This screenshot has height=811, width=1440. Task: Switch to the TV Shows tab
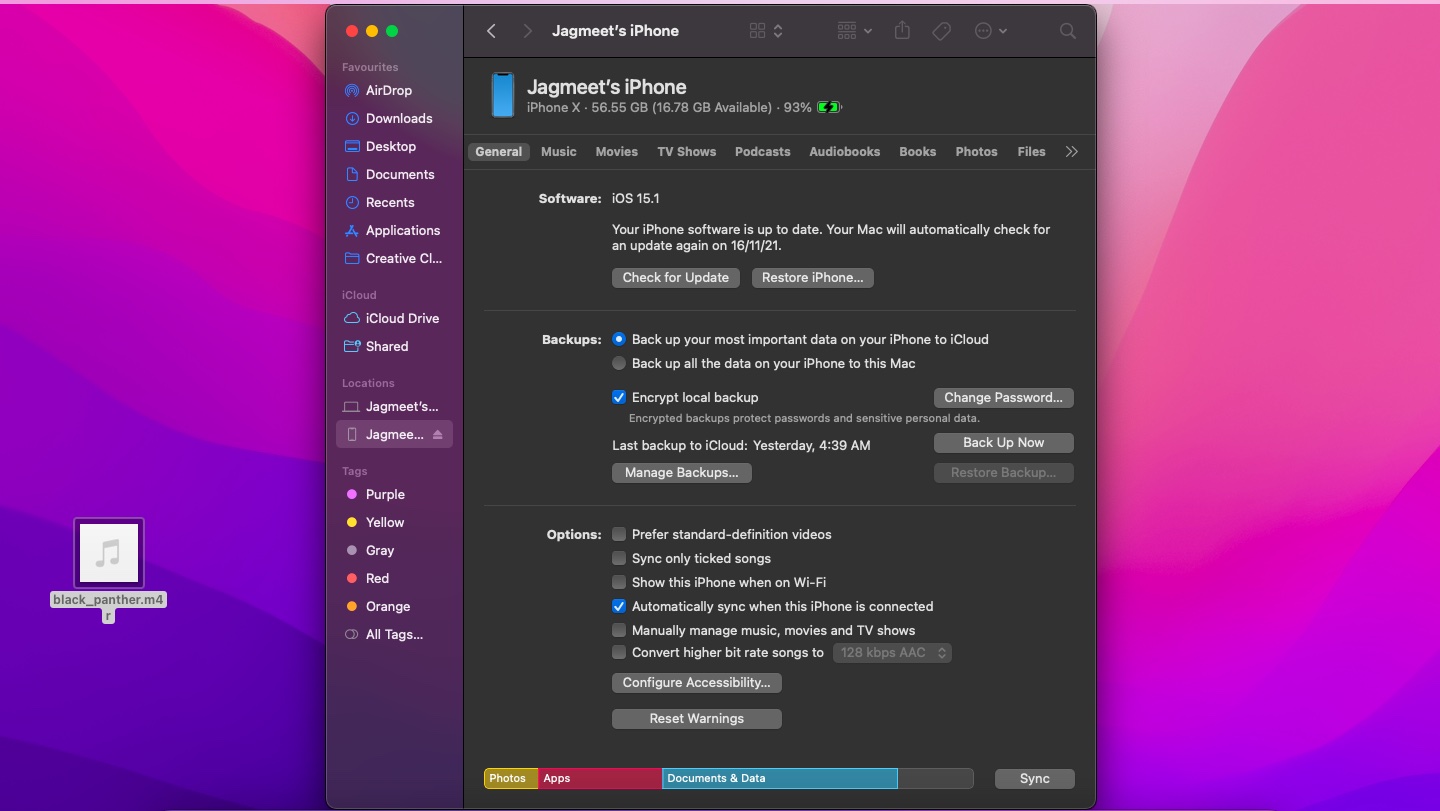(x=686, y=152)
